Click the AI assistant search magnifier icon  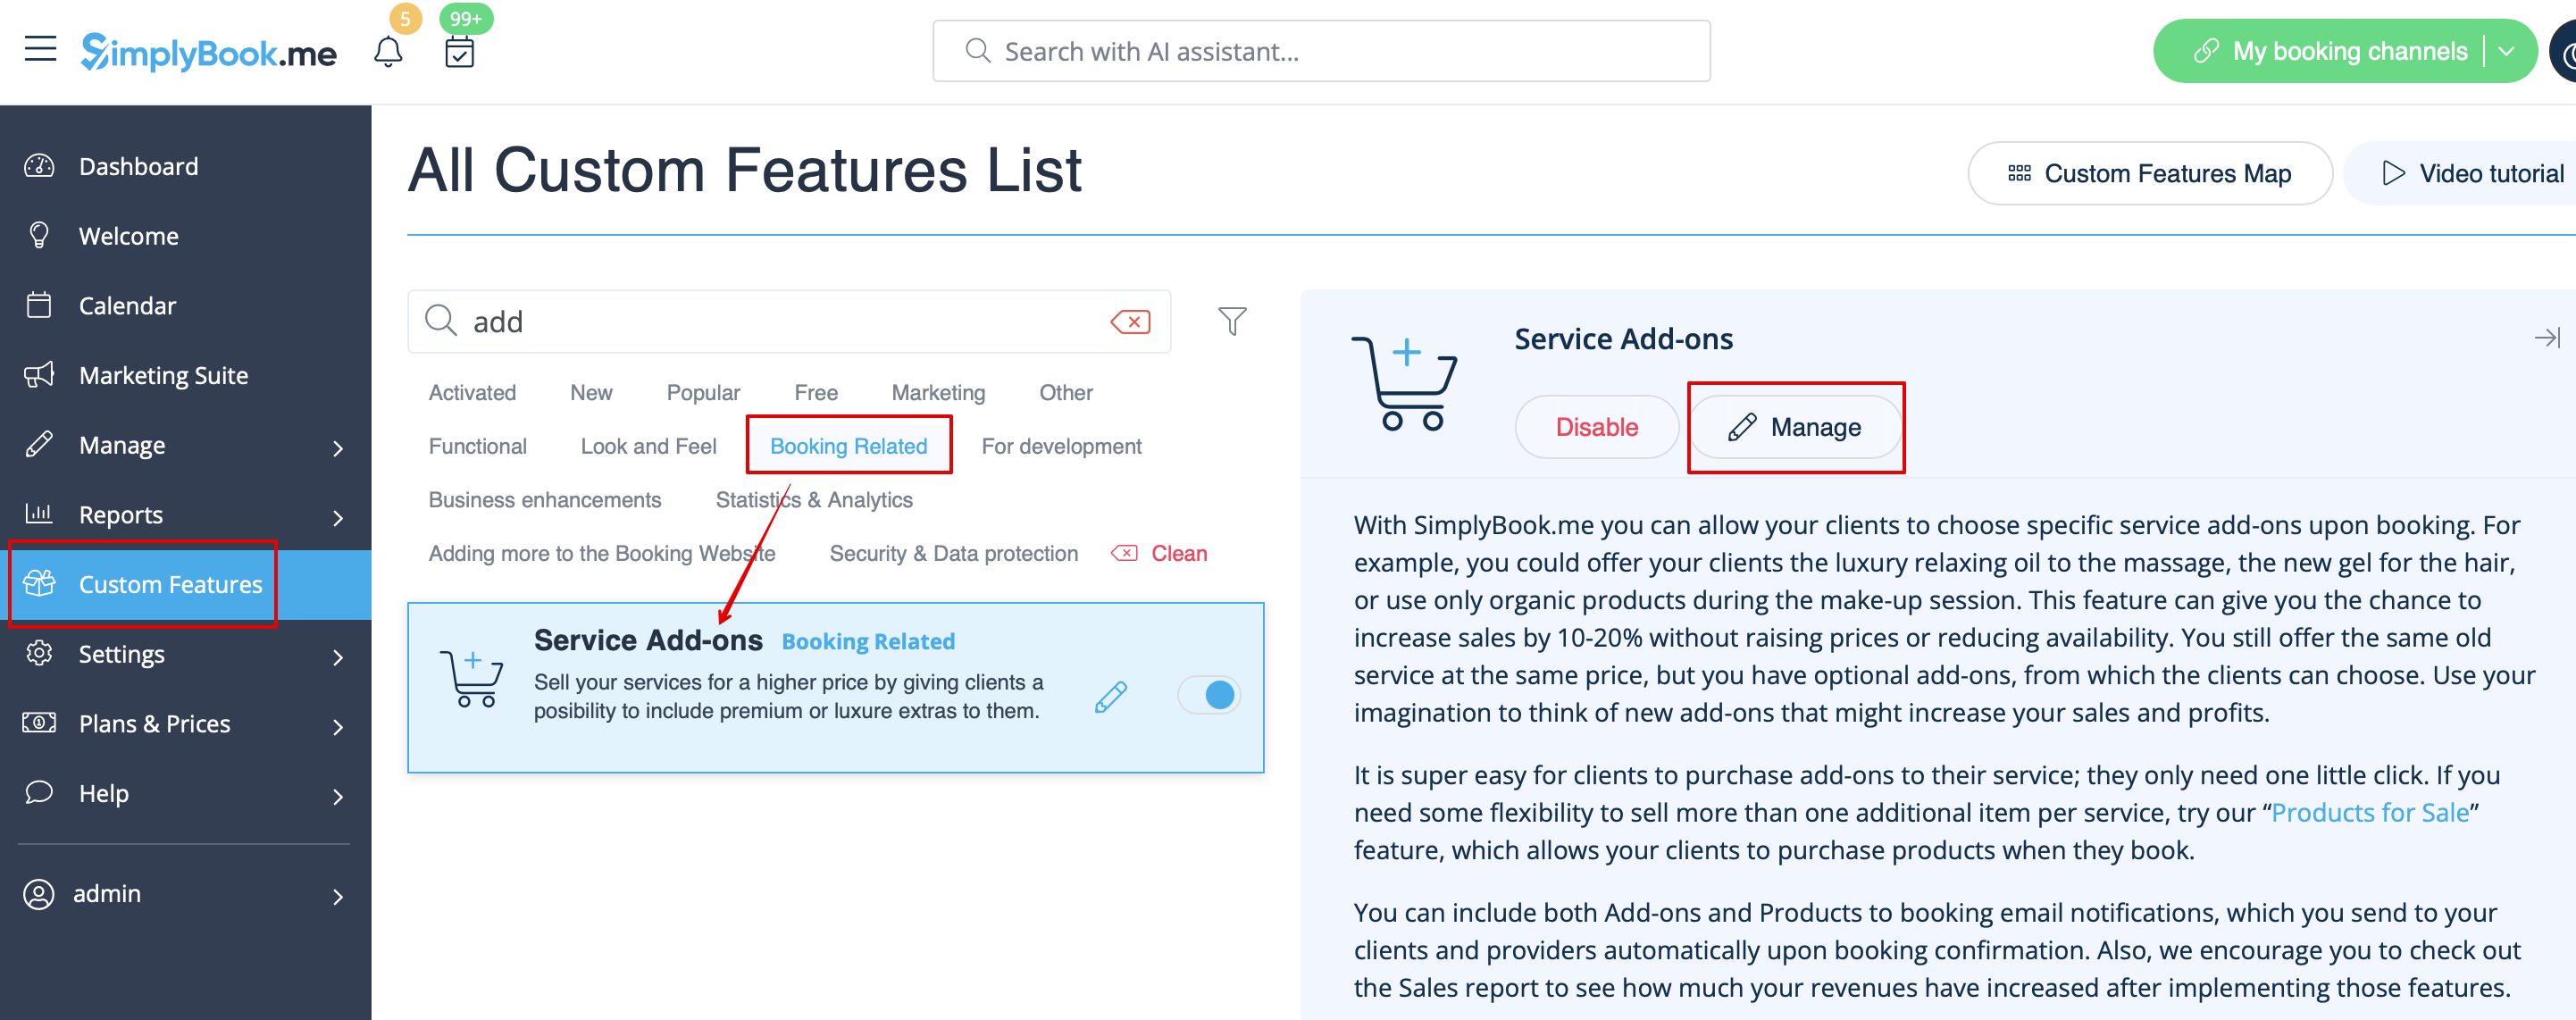coord(977,51)
